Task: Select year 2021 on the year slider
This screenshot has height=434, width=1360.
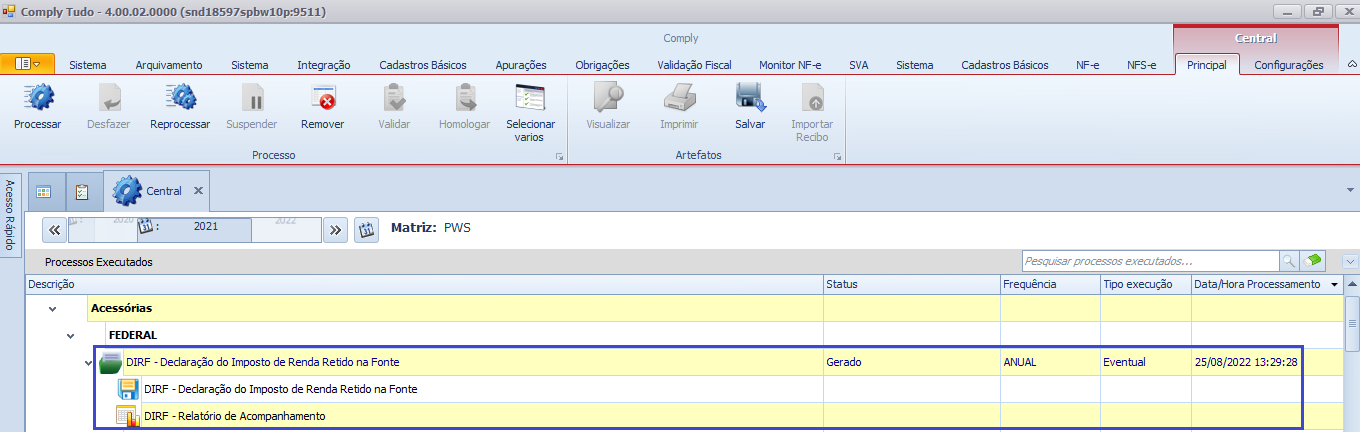Action: [x=205, y=227]
